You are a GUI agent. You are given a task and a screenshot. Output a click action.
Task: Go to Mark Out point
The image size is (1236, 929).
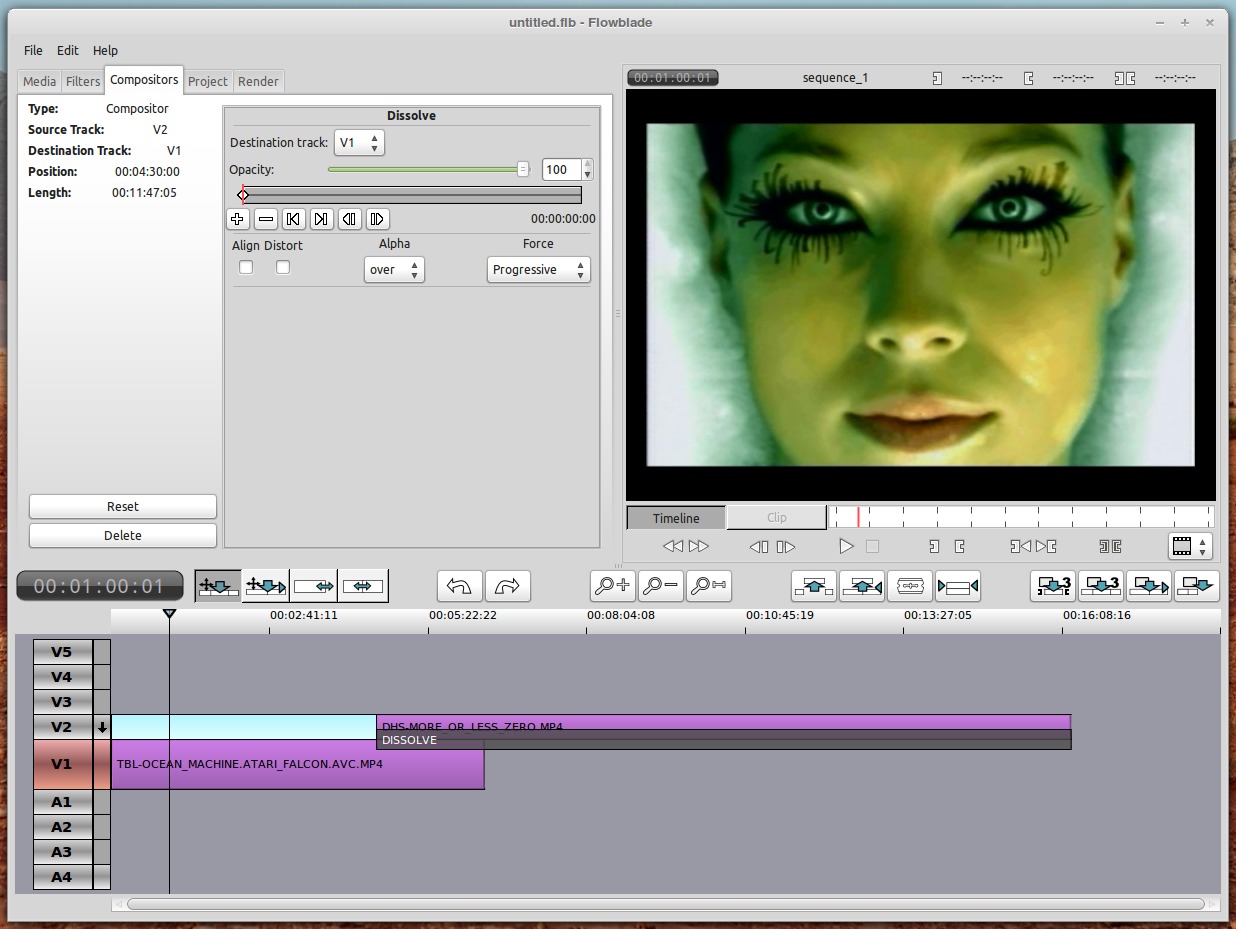point(1046,546)
